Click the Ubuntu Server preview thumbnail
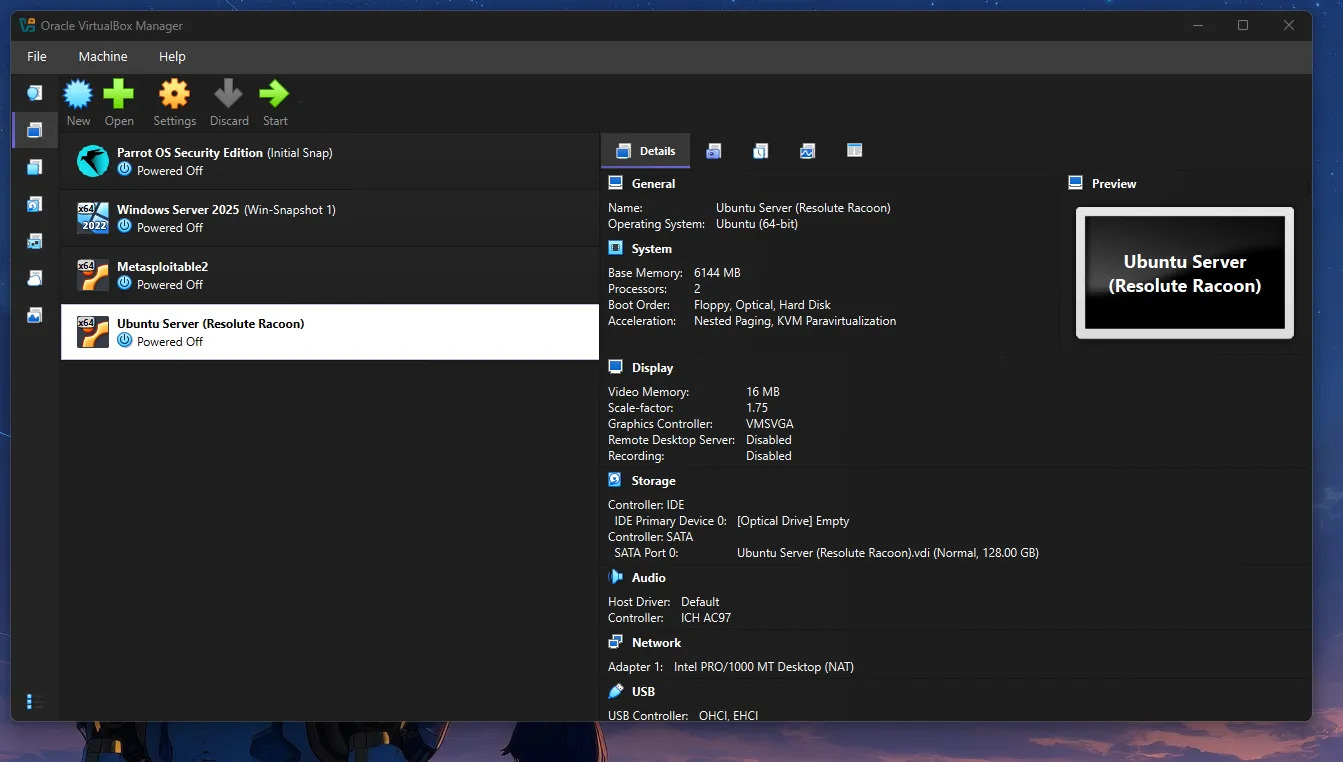 (1185, 273)
